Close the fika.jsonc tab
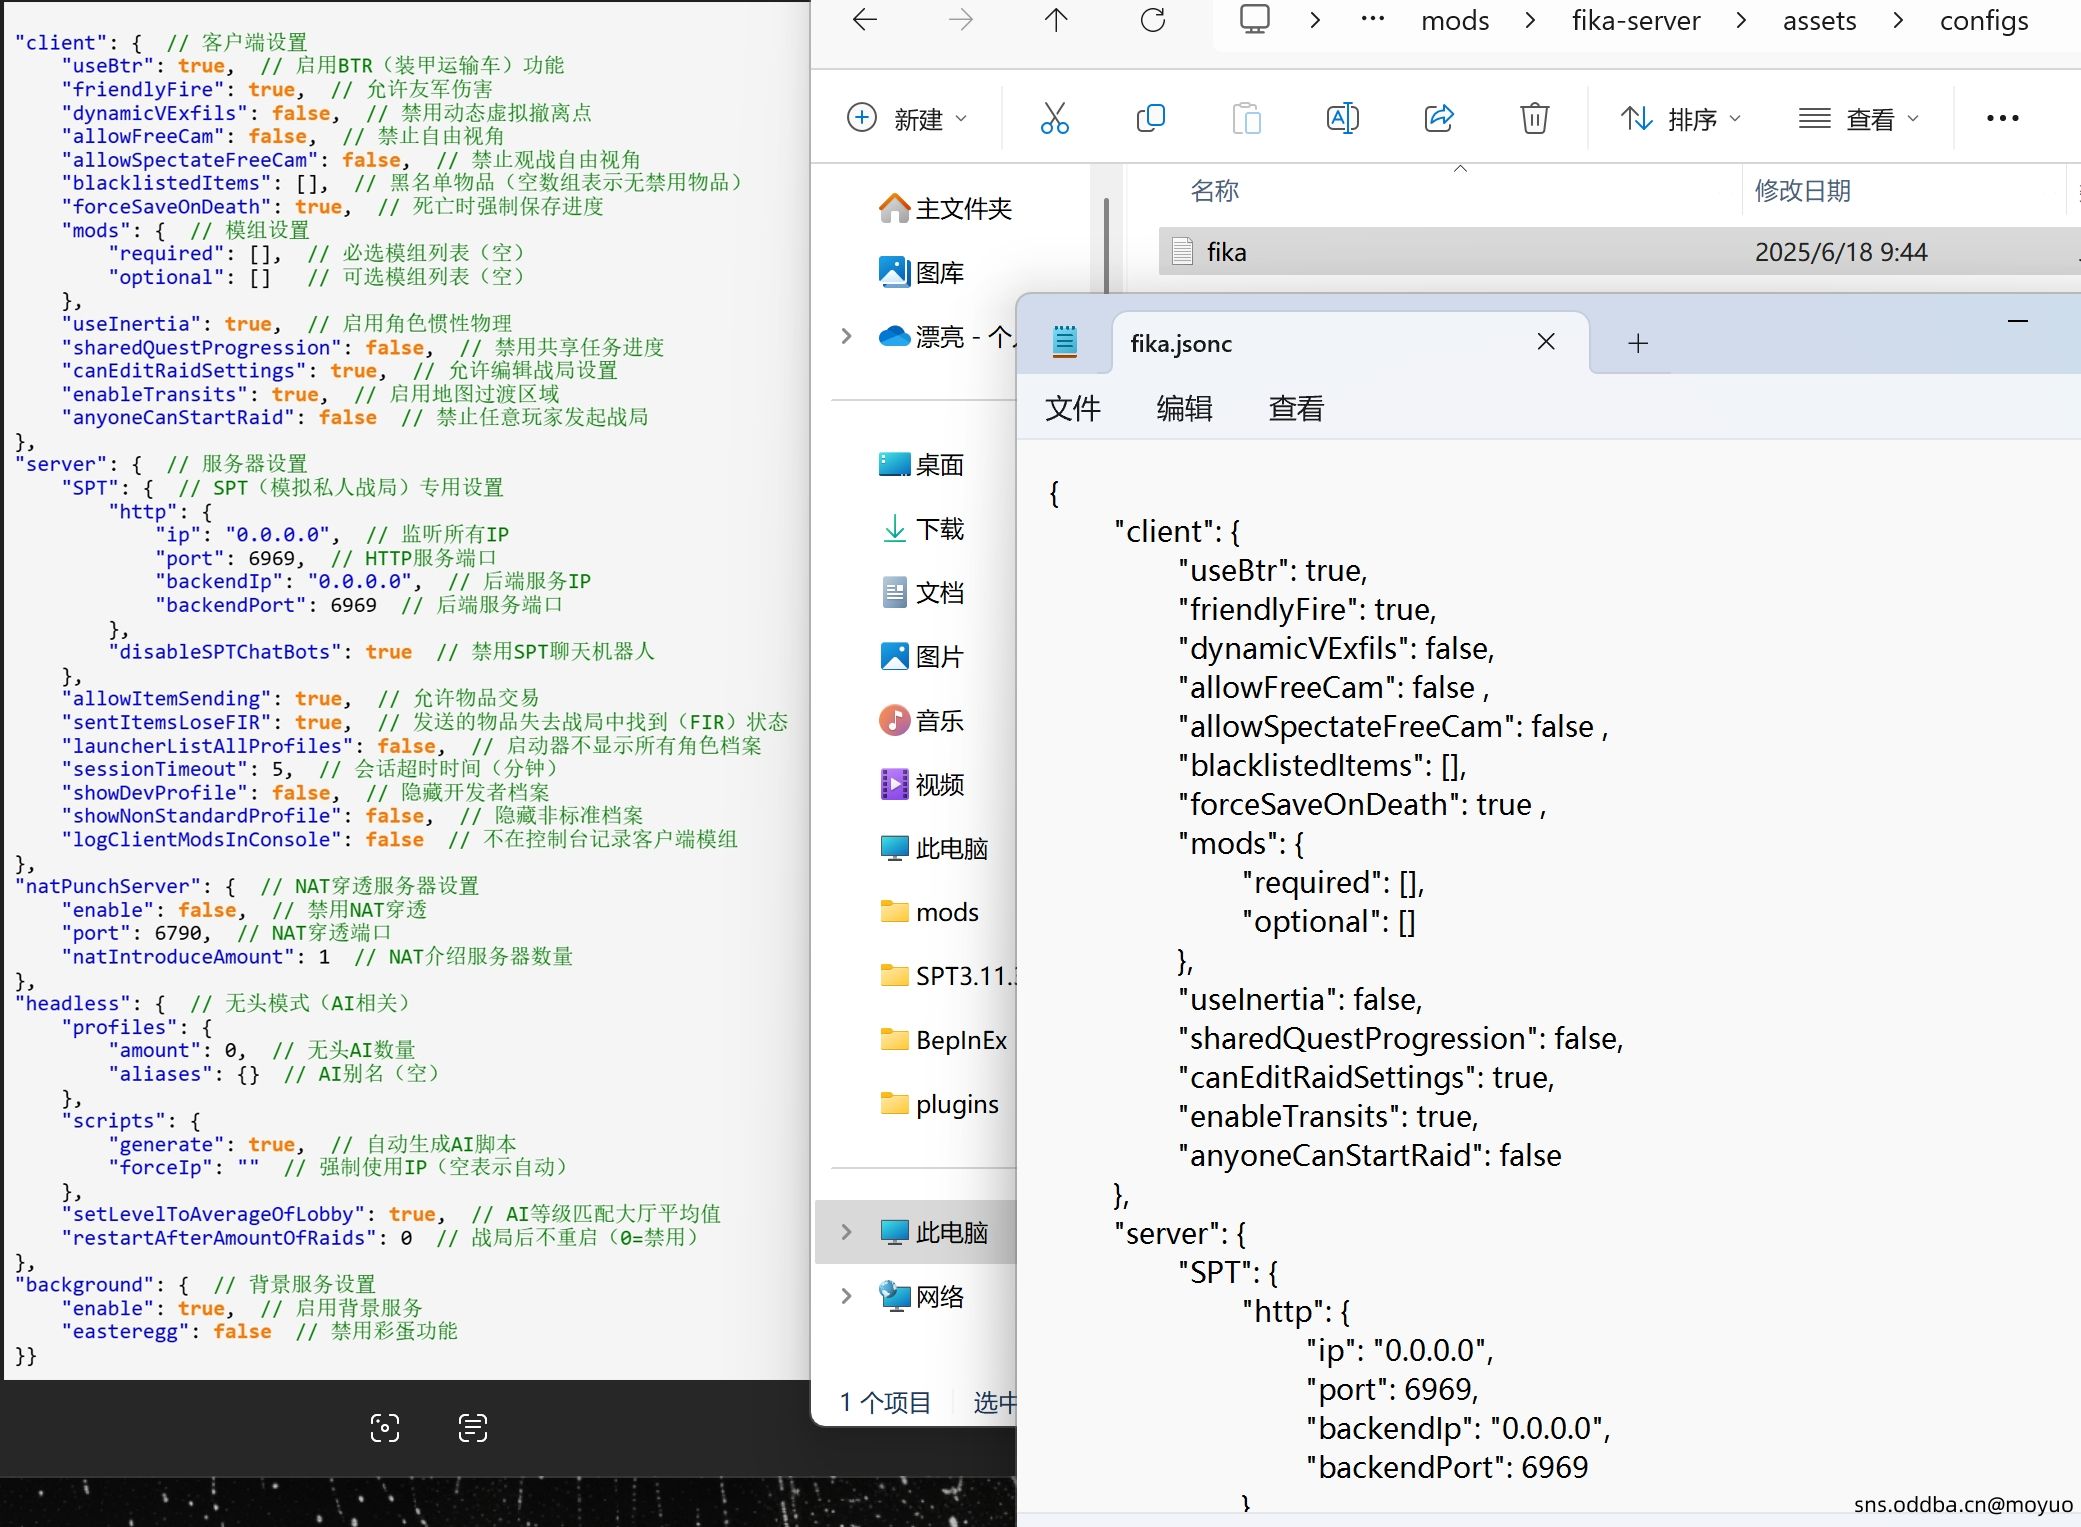The height and width of the screenshot is (1527, 2081). point(1546,342)
